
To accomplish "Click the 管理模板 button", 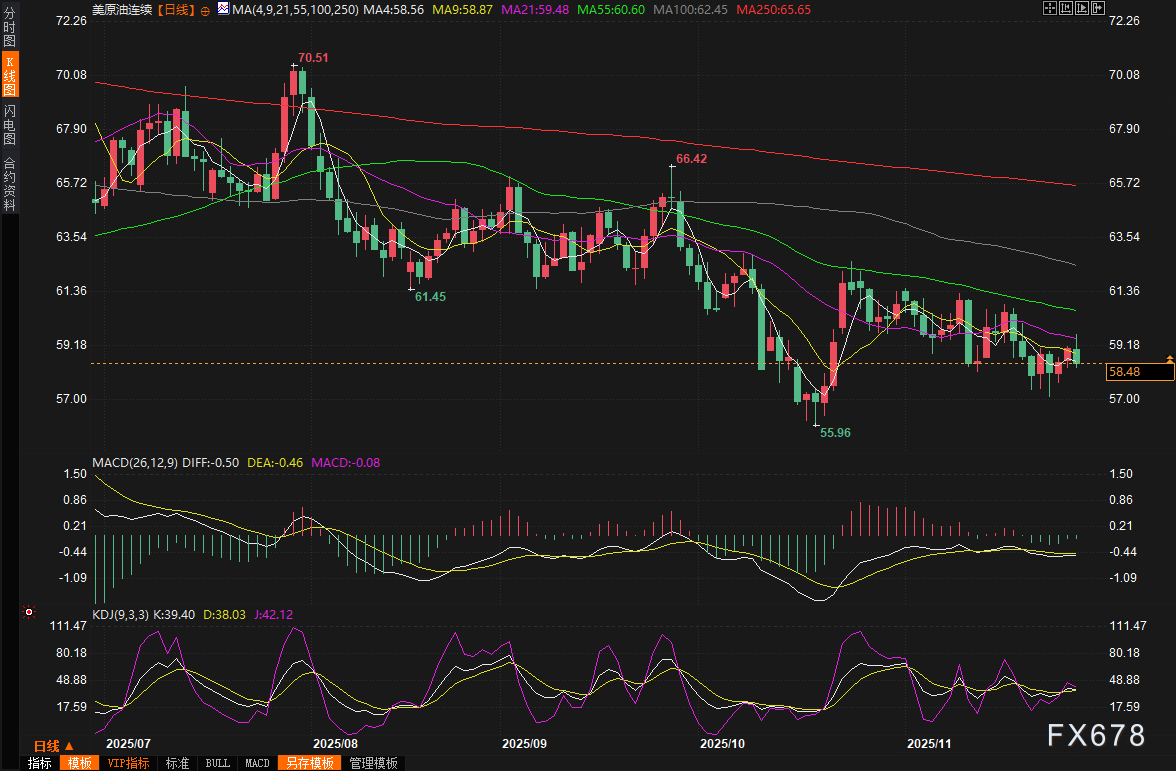I will click(373, 763).
